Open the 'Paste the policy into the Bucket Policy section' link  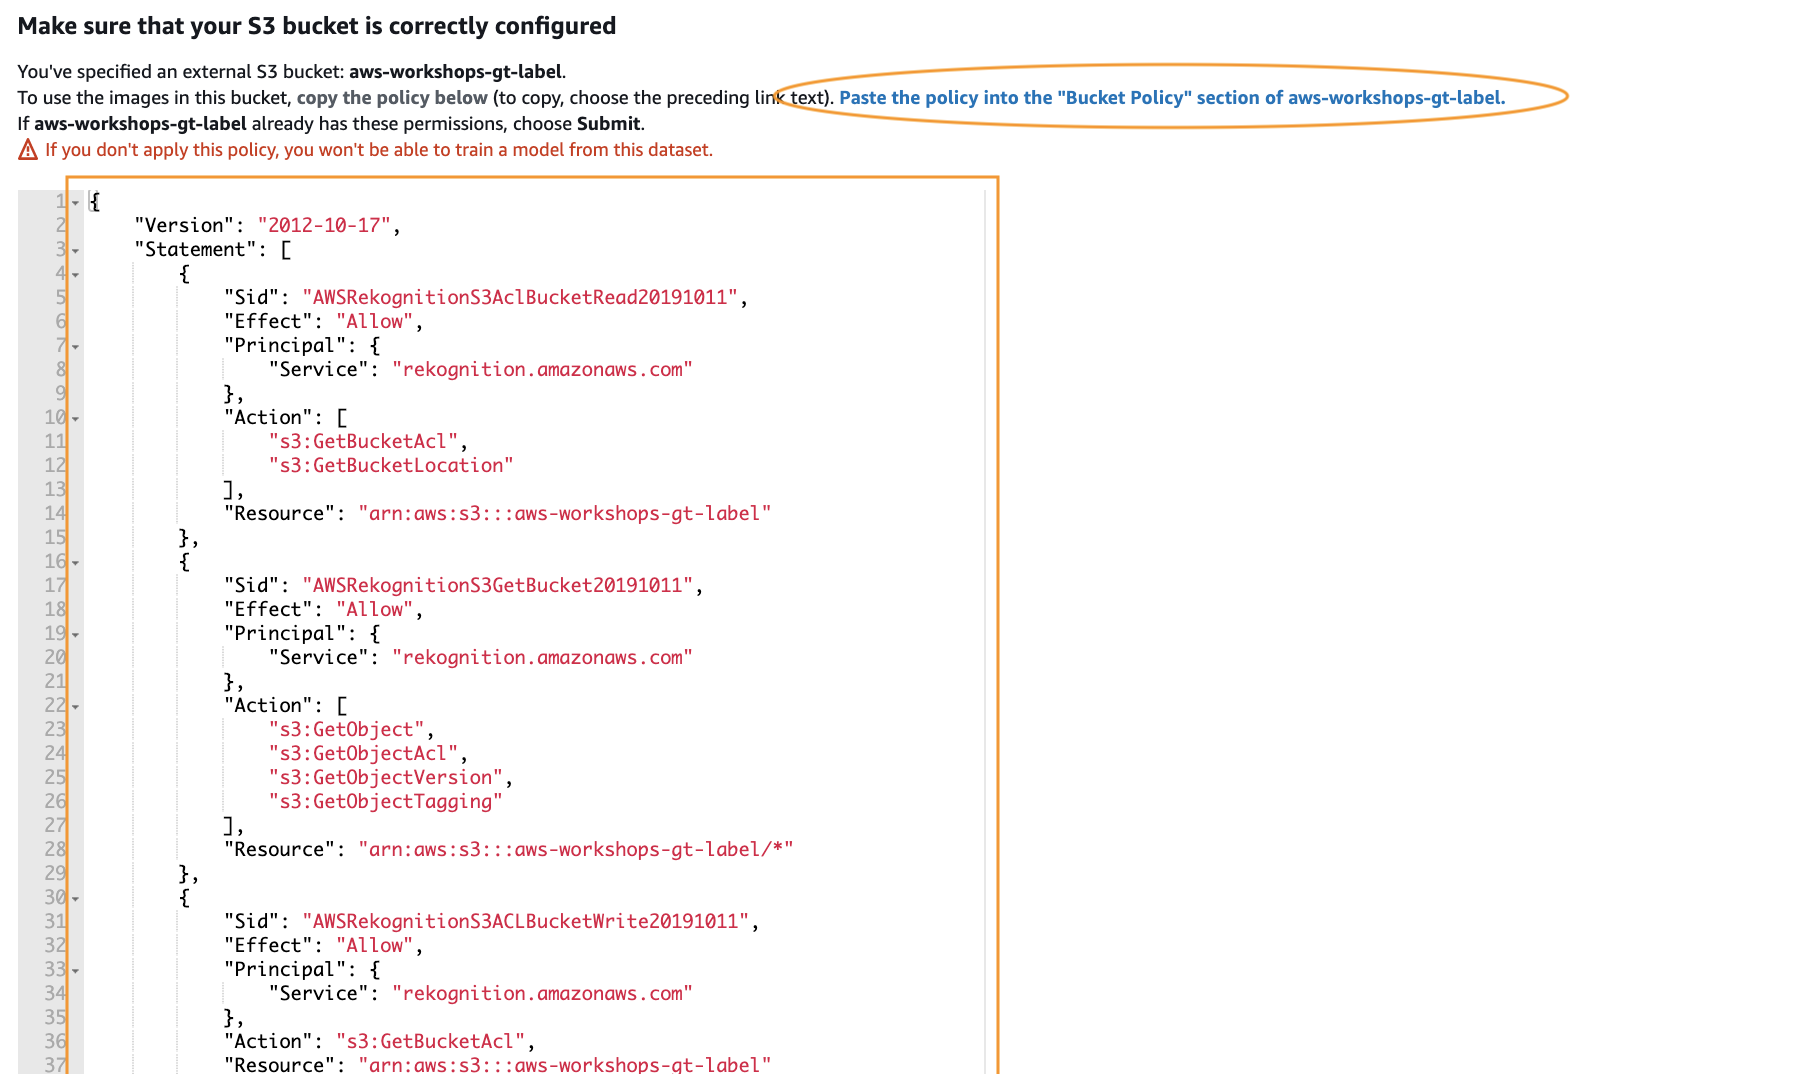(1172, 98)
